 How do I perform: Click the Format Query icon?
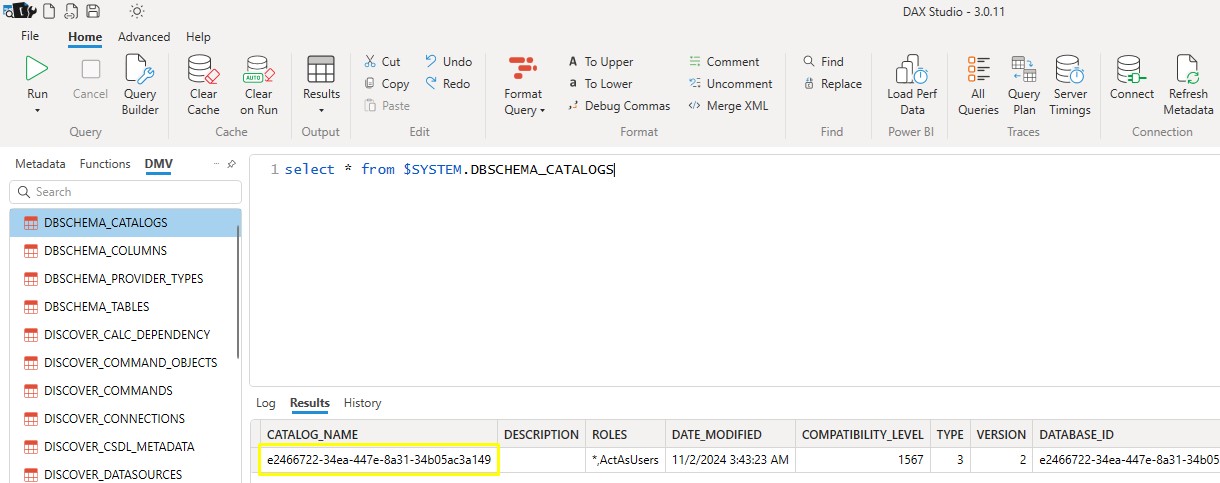pyautogui.click(x=523, y=70)
